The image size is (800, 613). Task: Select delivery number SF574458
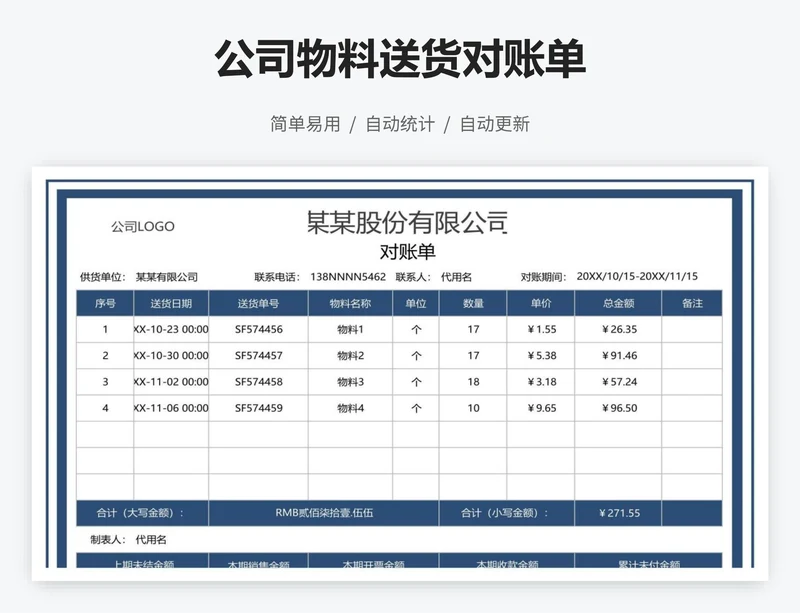[x=259, y=382]
